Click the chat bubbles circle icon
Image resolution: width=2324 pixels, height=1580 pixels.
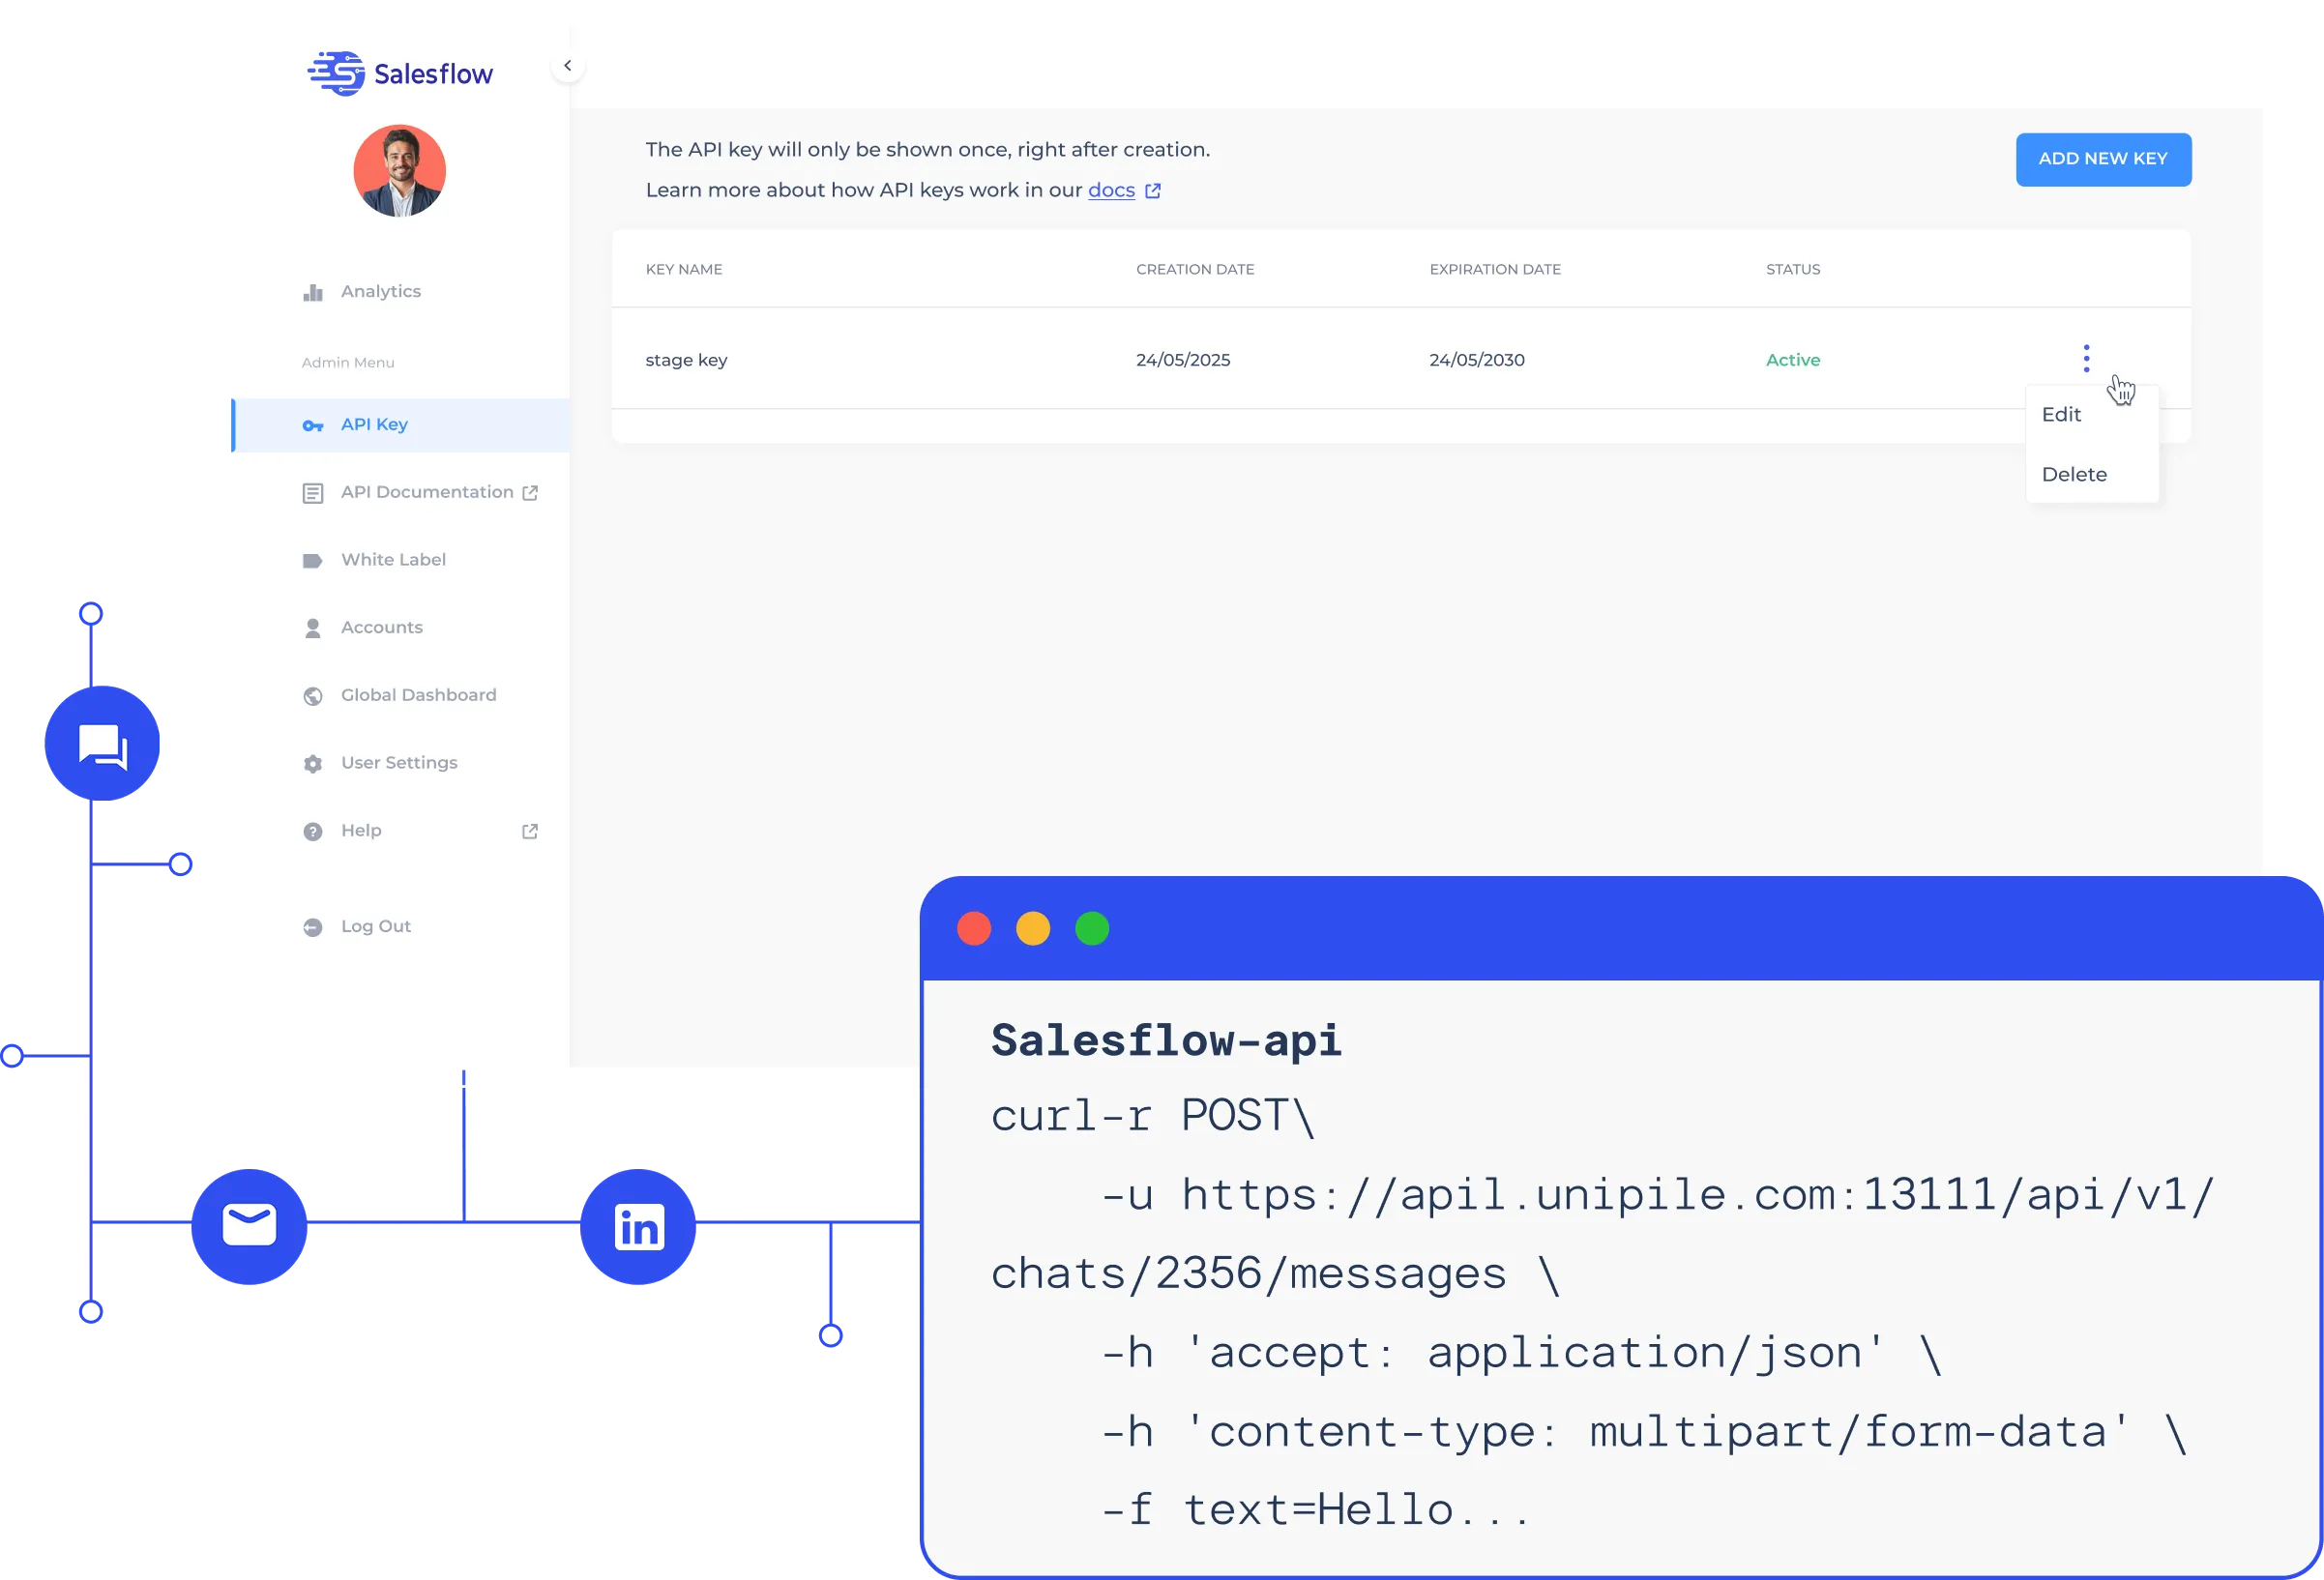click(x=102, y=744)
